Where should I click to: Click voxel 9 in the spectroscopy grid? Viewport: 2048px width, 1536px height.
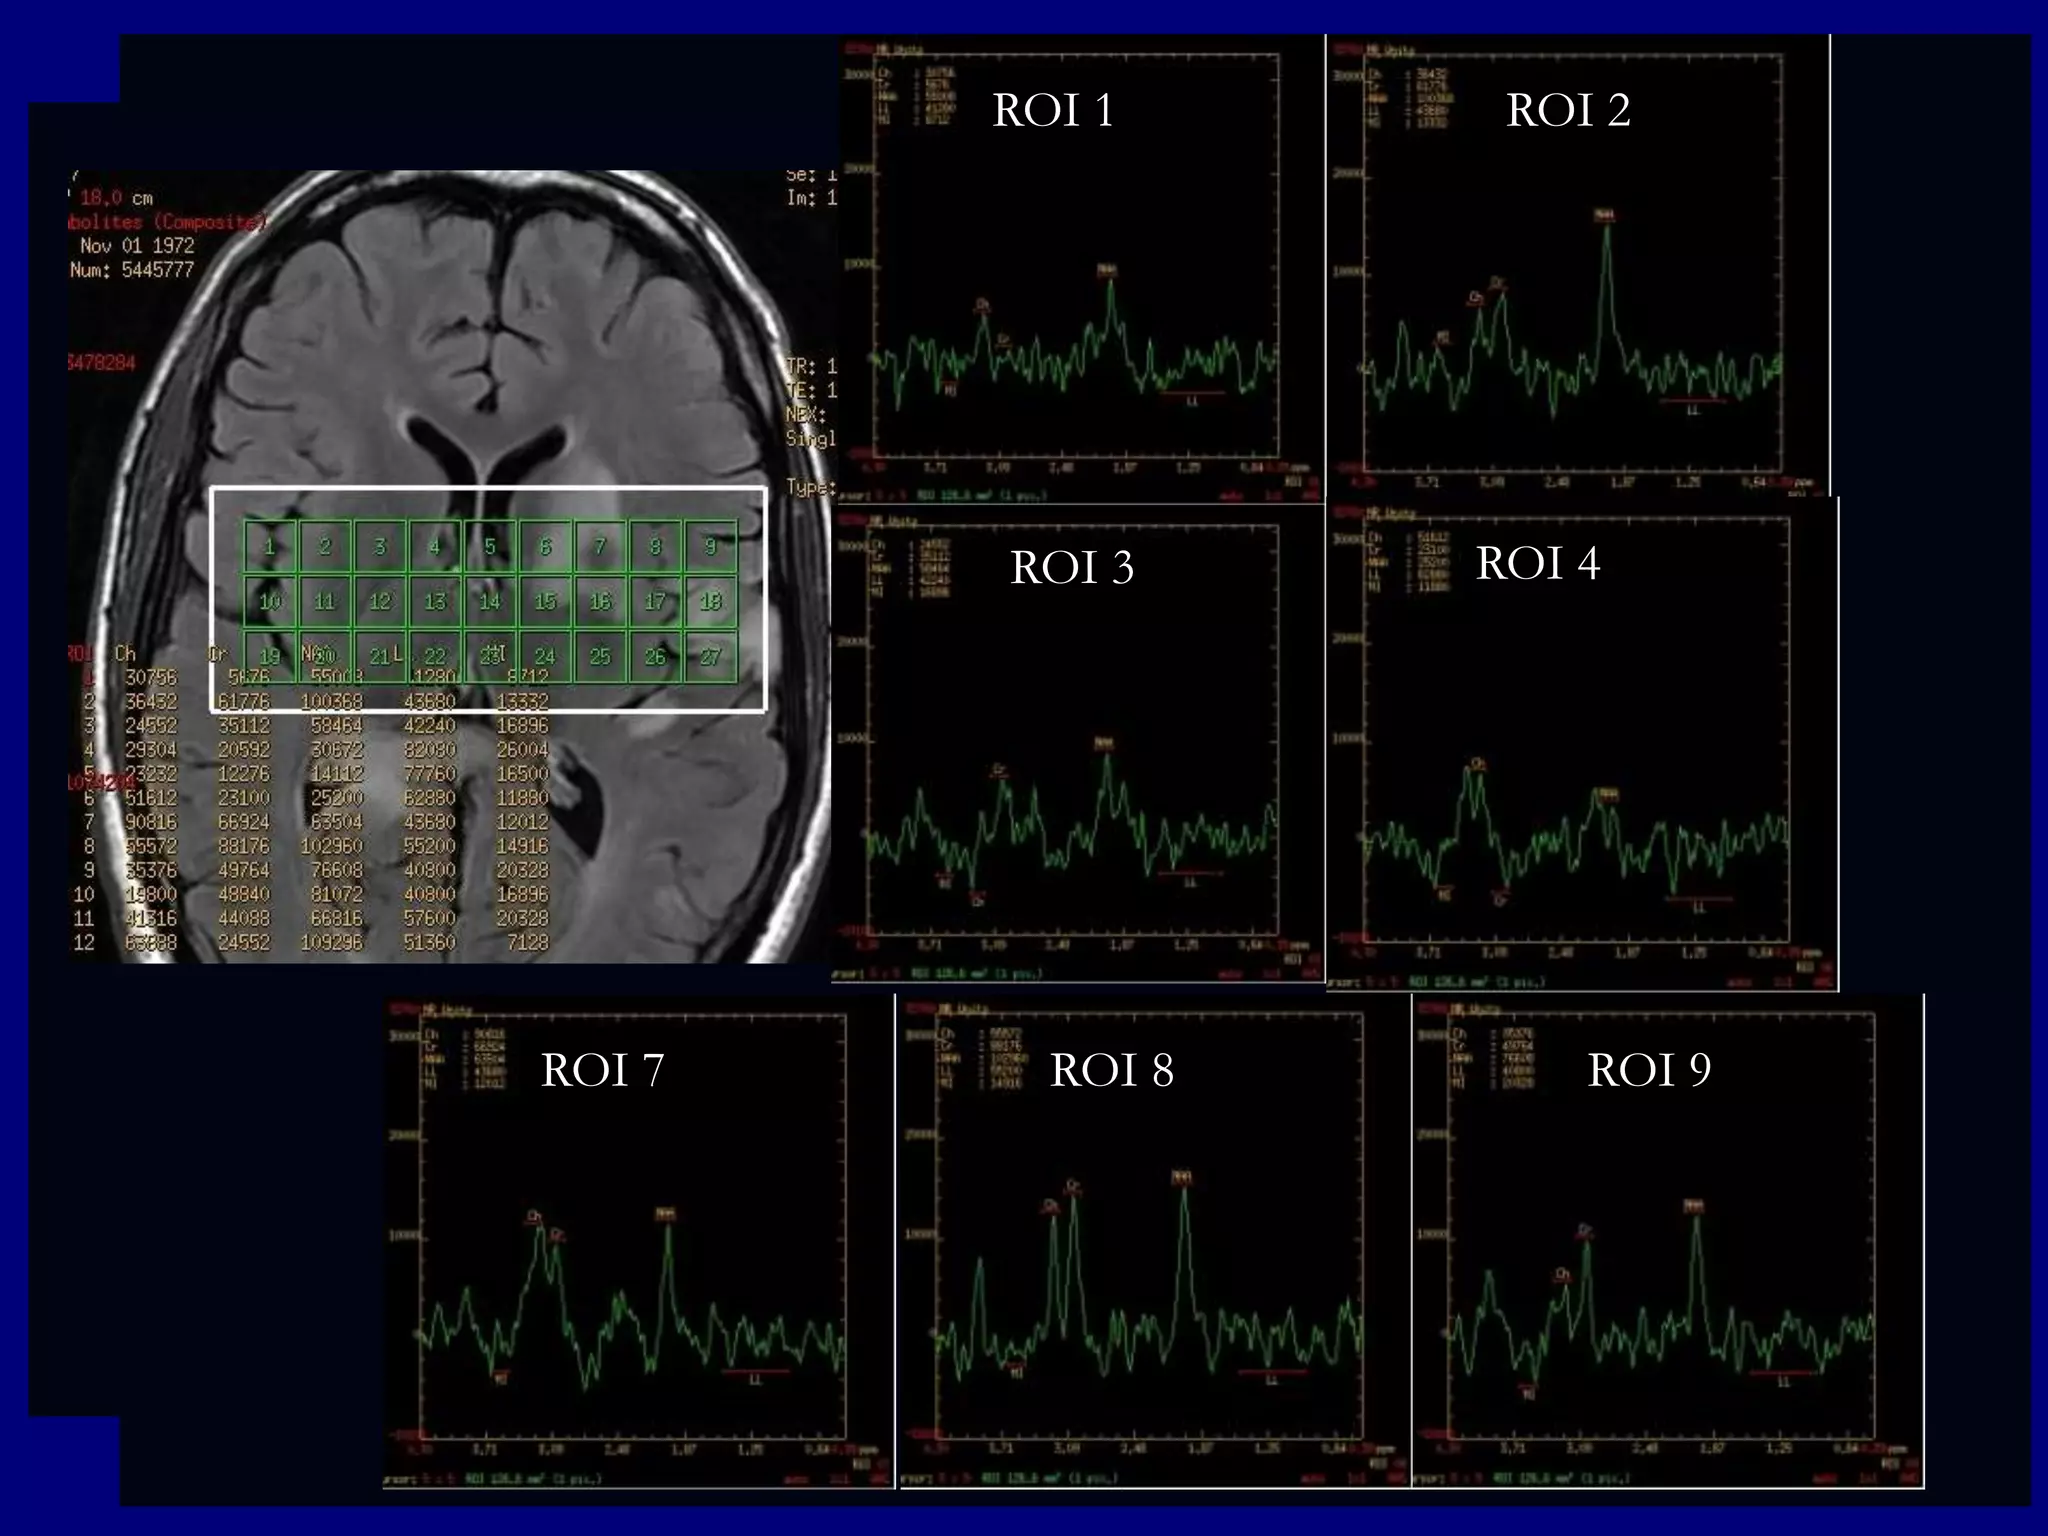tap(710, 546)
